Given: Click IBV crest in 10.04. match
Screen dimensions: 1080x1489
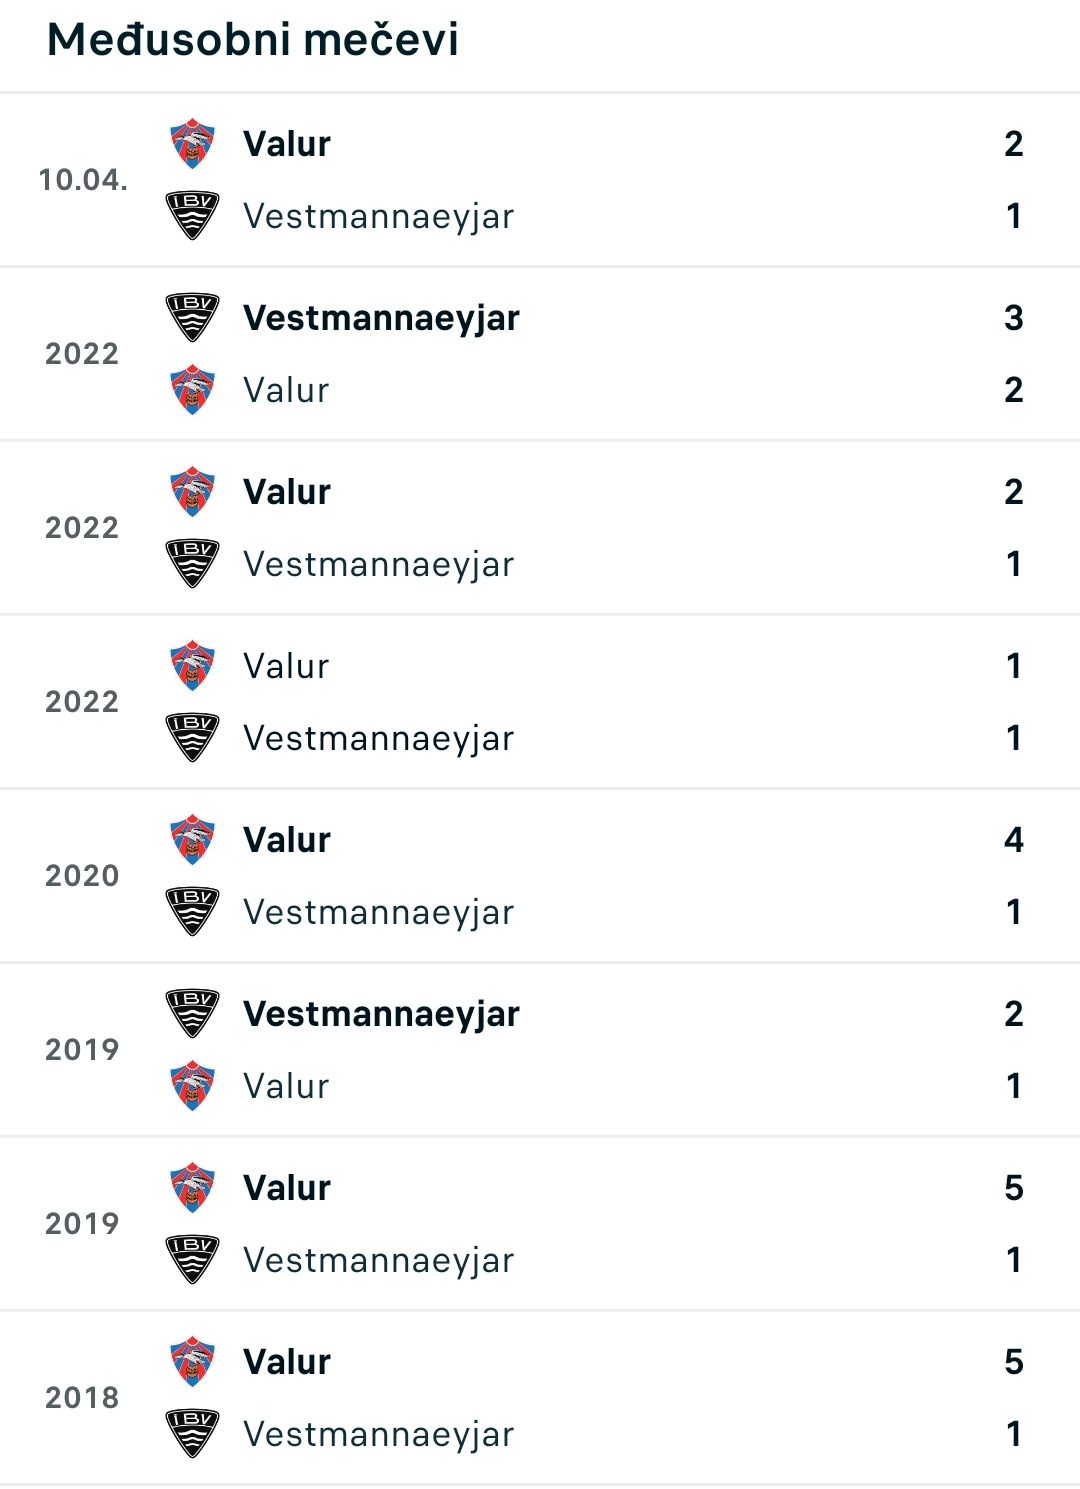Looking at the screenshot, I should click(192, 216).
